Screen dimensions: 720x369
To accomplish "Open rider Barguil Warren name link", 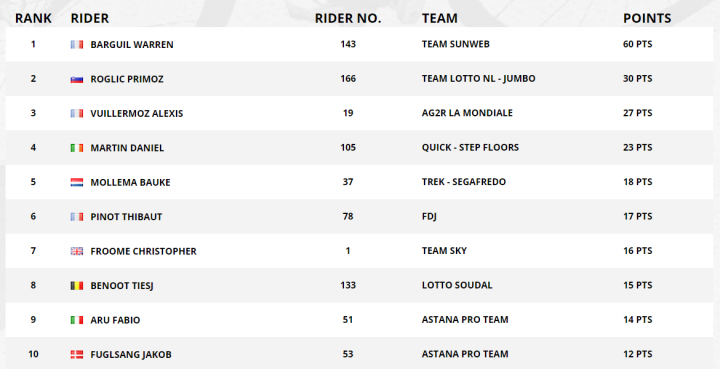I will pyautogui.click(x=132, y=45).
